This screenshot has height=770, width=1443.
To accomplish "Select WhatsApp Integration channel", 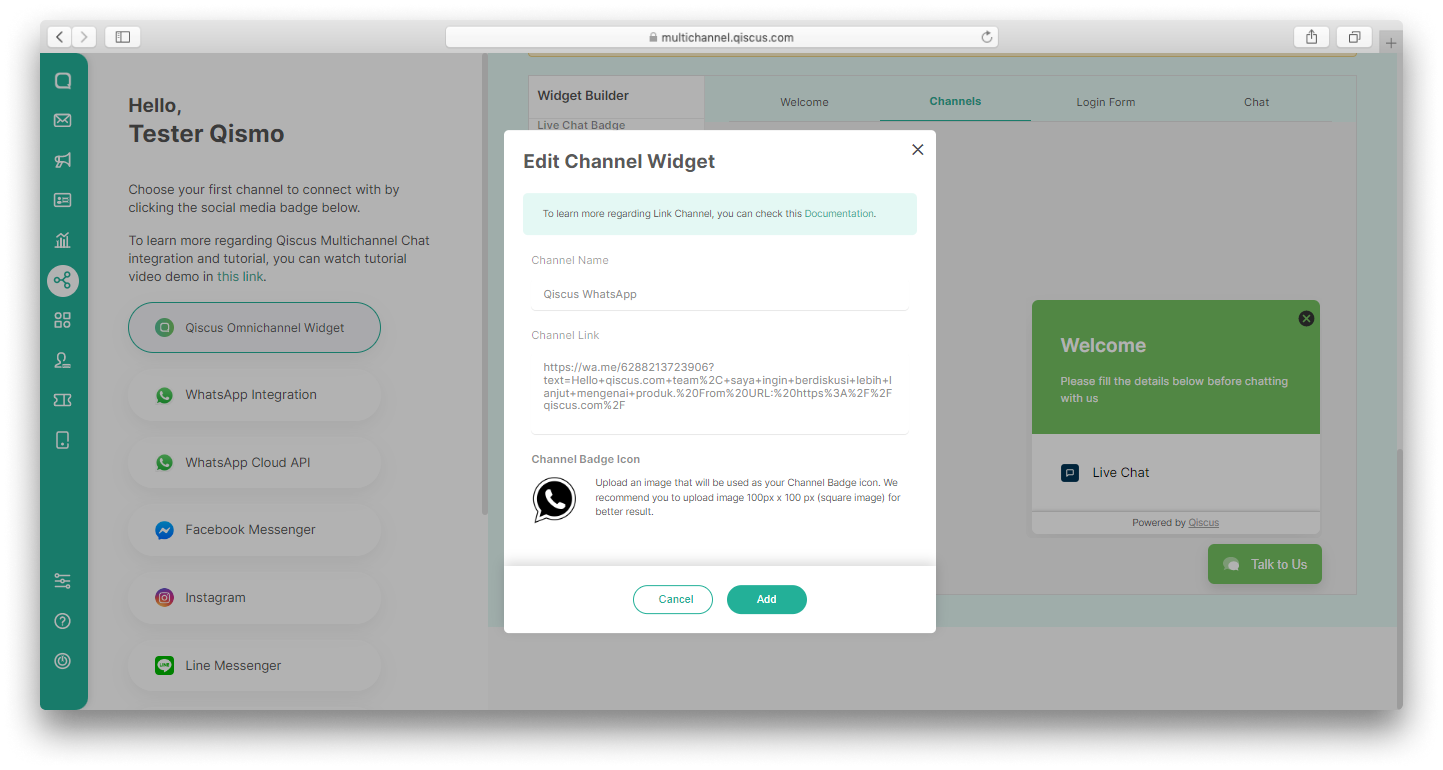I will [254, 395].
